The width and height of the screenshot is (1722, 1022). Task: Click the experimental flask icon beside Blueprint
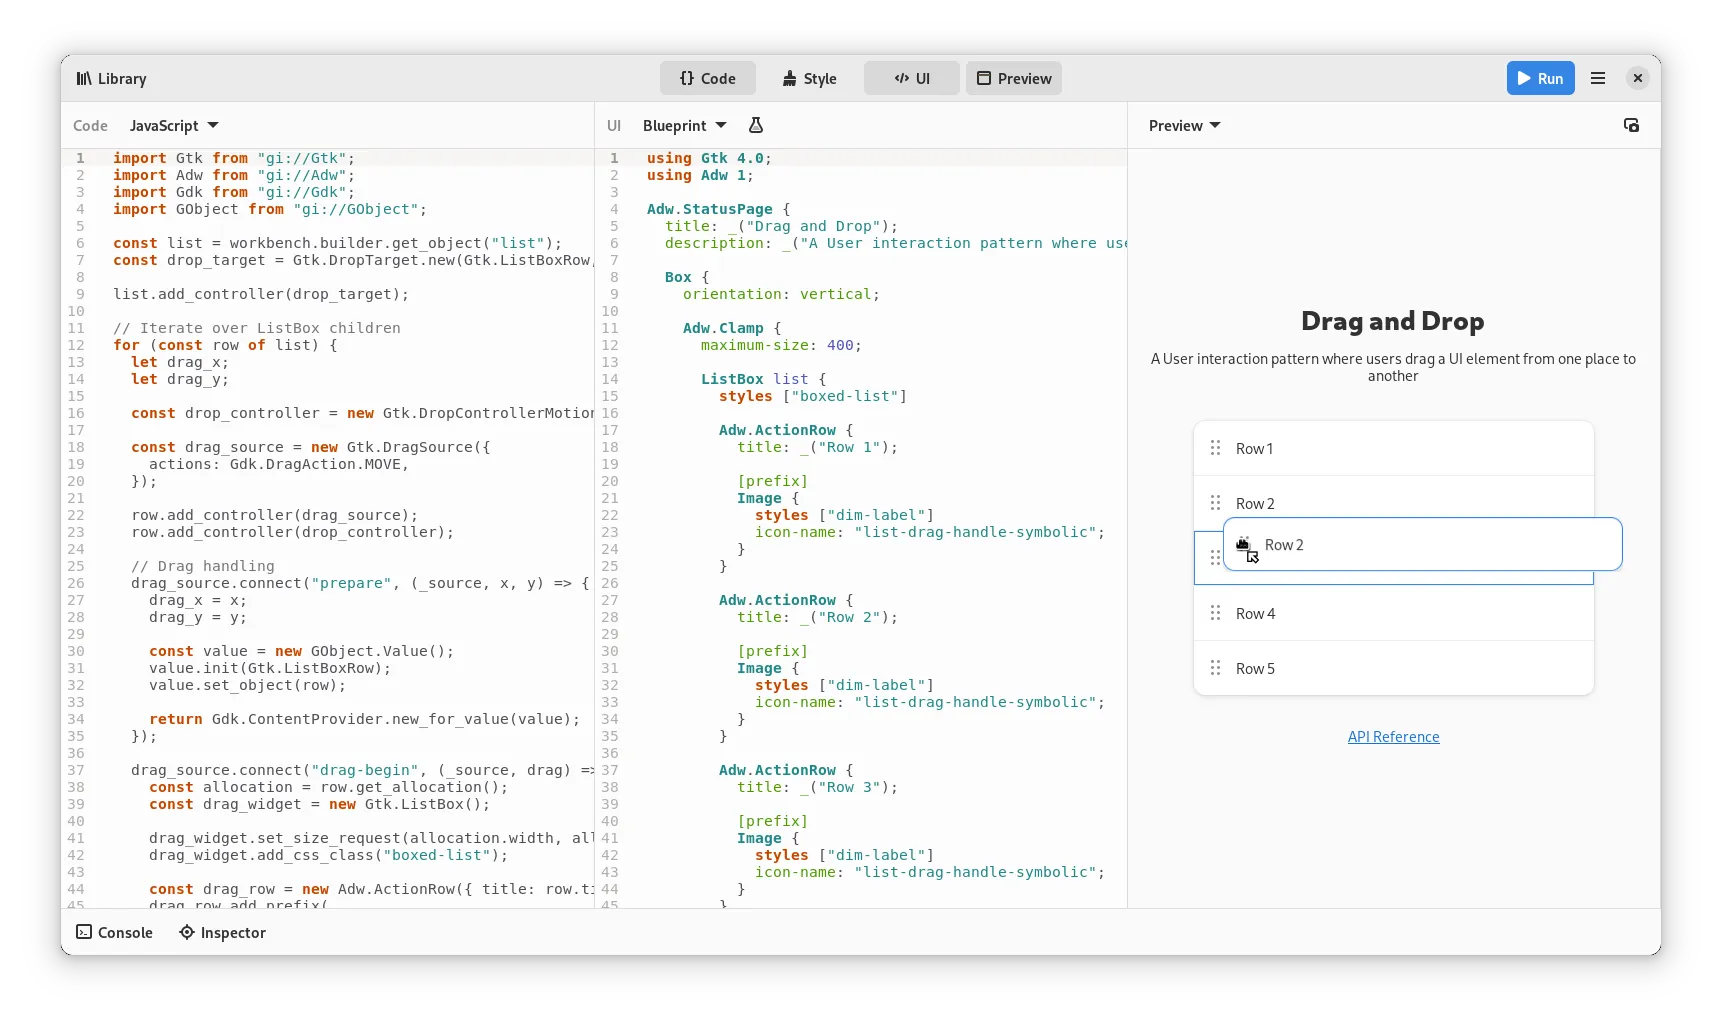(756, 125)
